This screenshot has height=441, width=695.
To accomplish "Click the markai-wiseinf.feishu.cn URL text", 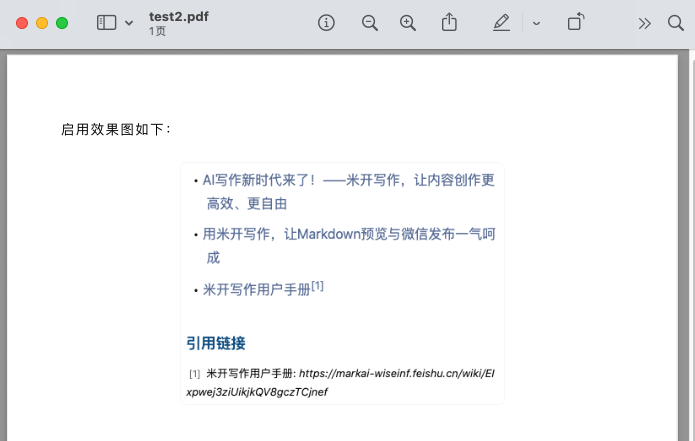I will click(340, 382).
